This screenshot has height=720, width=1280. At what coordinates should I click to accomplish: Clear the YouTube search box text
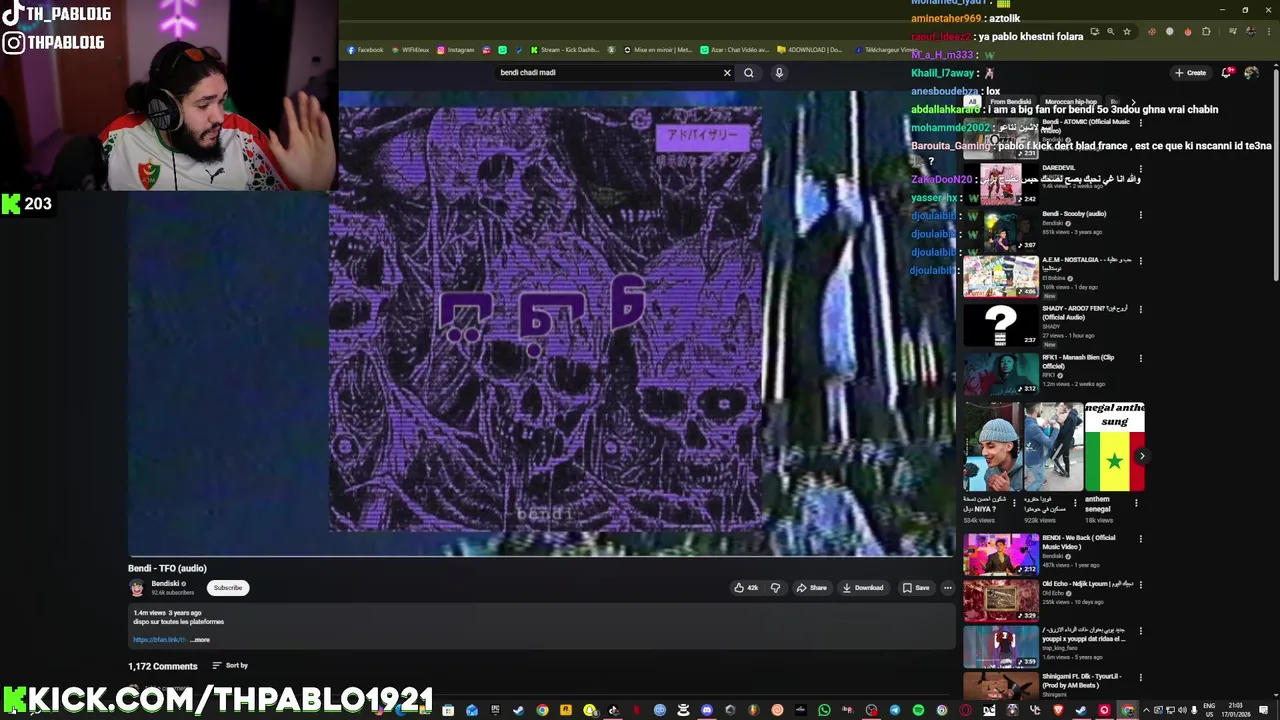727,73
